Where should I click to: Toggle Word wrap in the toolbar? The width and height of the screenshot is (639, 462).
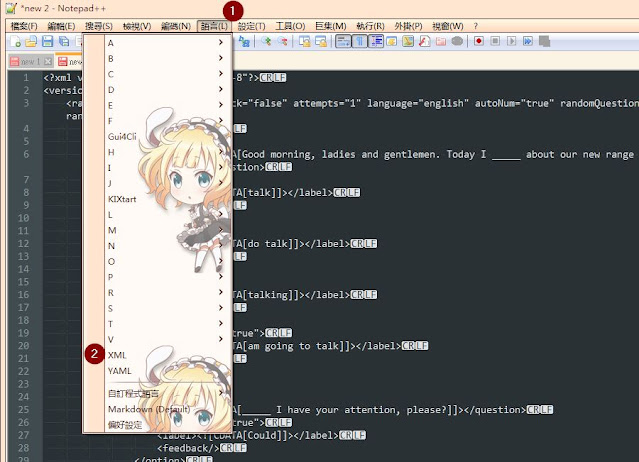[x=344, y=41]
